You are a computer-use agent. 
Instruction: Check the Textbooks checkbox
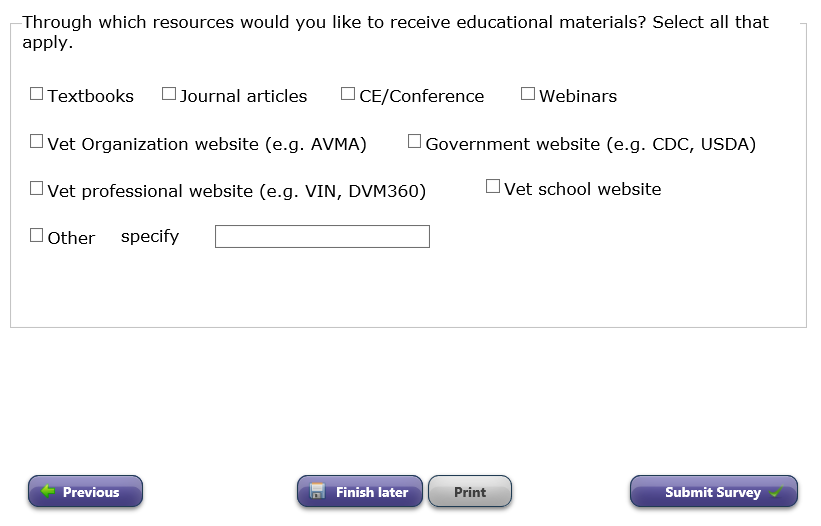tap(37, 94)
